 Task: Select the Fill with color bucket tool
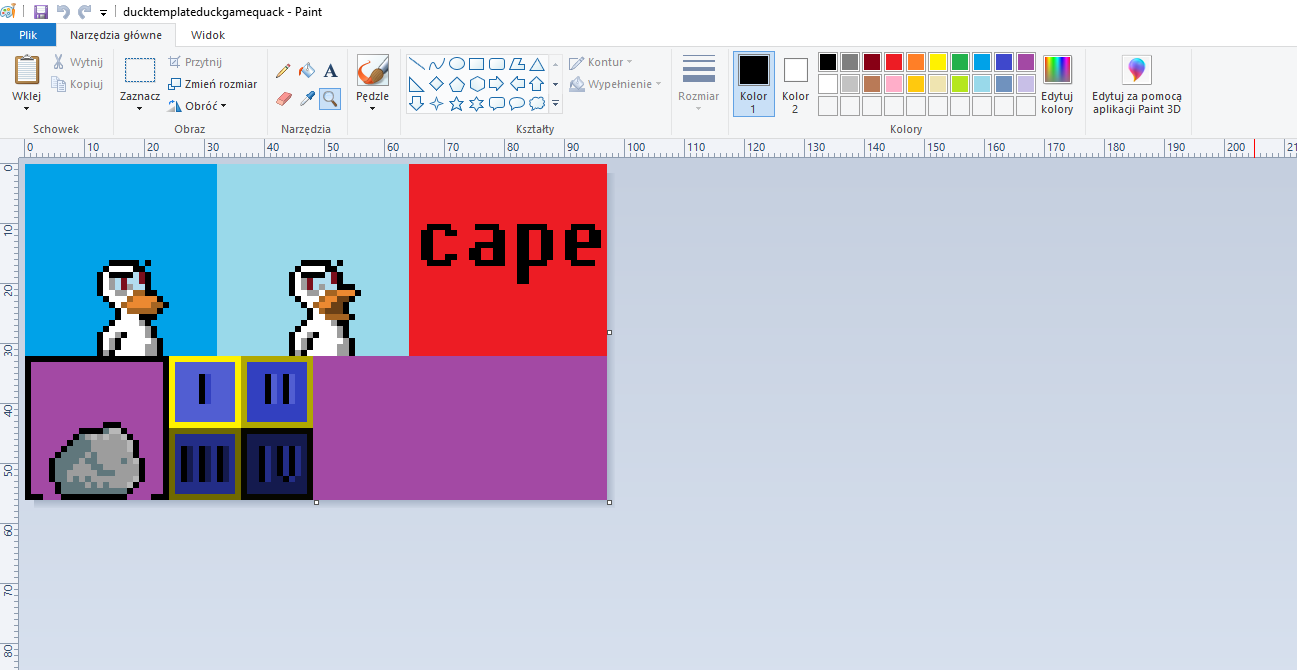coord(307,71)
